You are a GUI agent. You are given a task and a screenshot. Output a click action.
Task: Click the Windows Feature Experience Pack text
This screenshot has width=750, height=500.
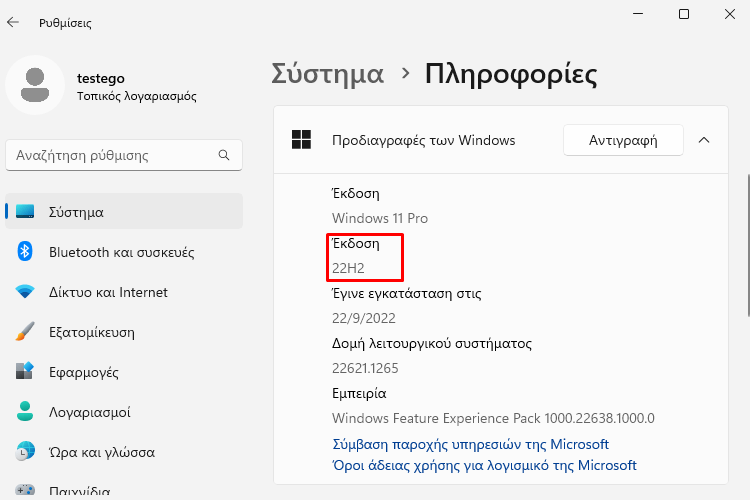pos(493,418)
